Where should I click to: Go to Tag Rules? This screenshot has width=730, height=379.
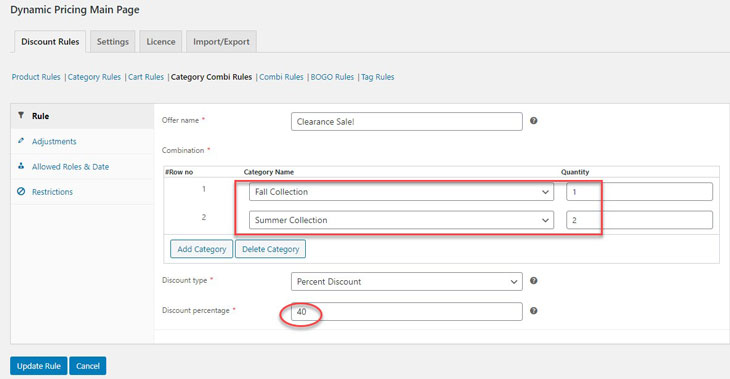coord(378,77)
